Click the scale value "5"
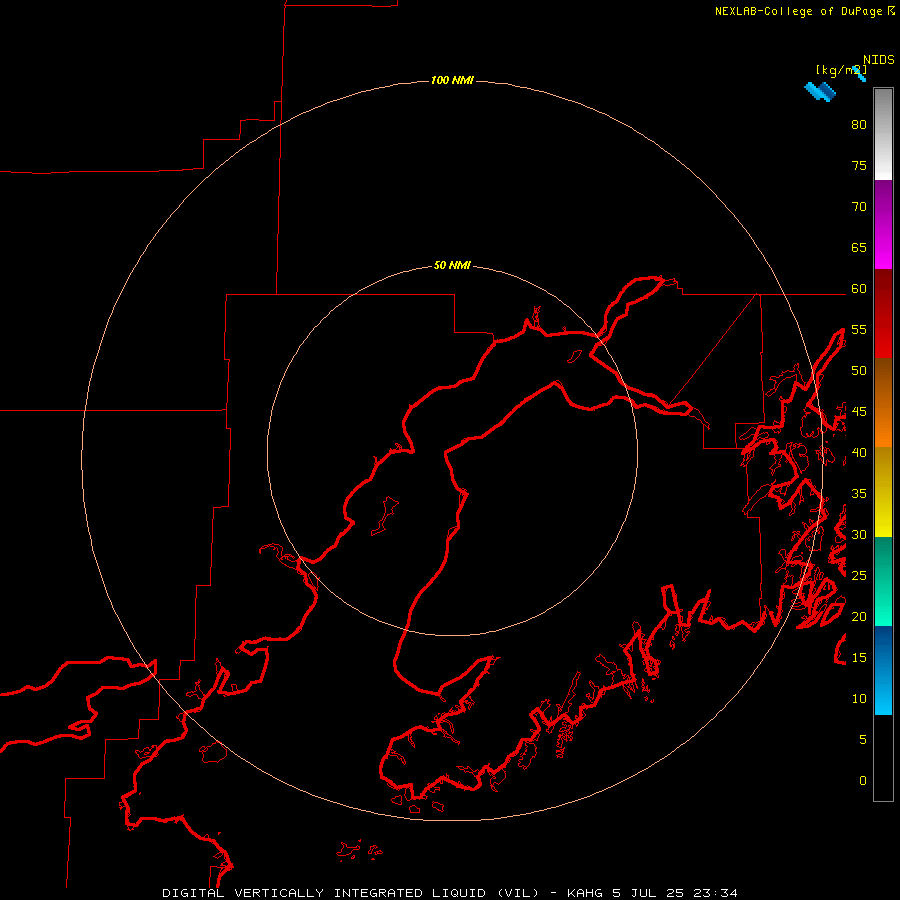The height and width of the screenshot is (900, 900). coord(863,740)
